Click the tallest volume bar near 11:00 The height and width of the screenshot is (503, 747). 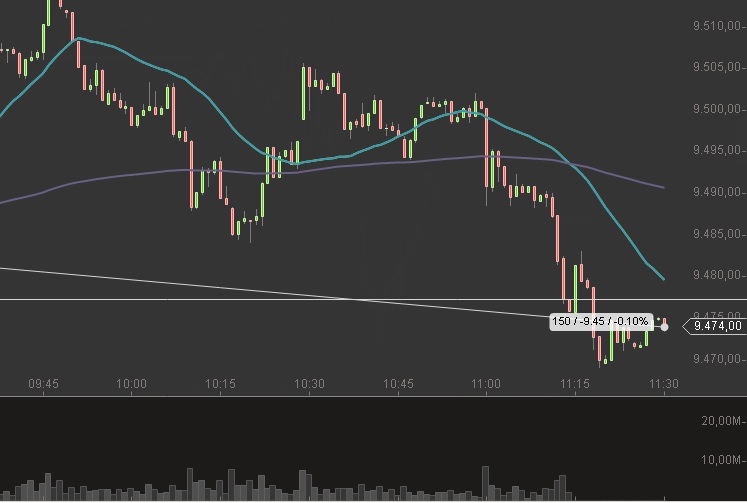485,483
